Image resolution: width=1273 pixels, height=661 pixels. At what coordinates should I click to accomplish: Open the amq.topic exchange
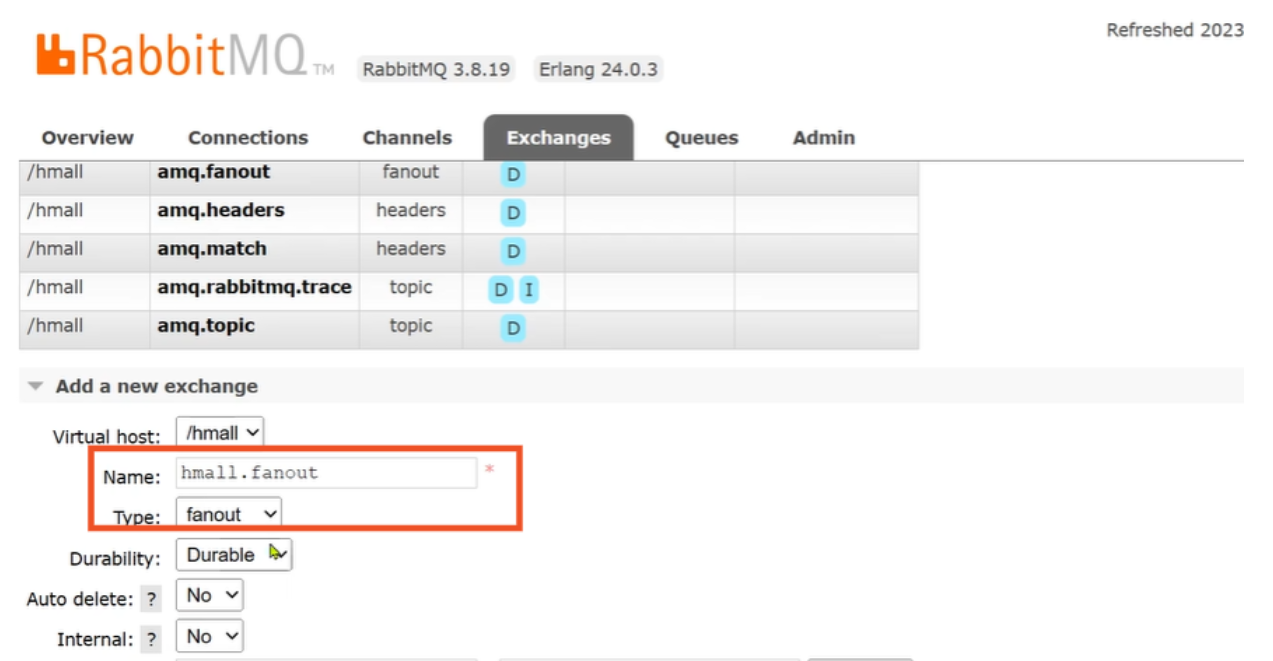[205, 325]
